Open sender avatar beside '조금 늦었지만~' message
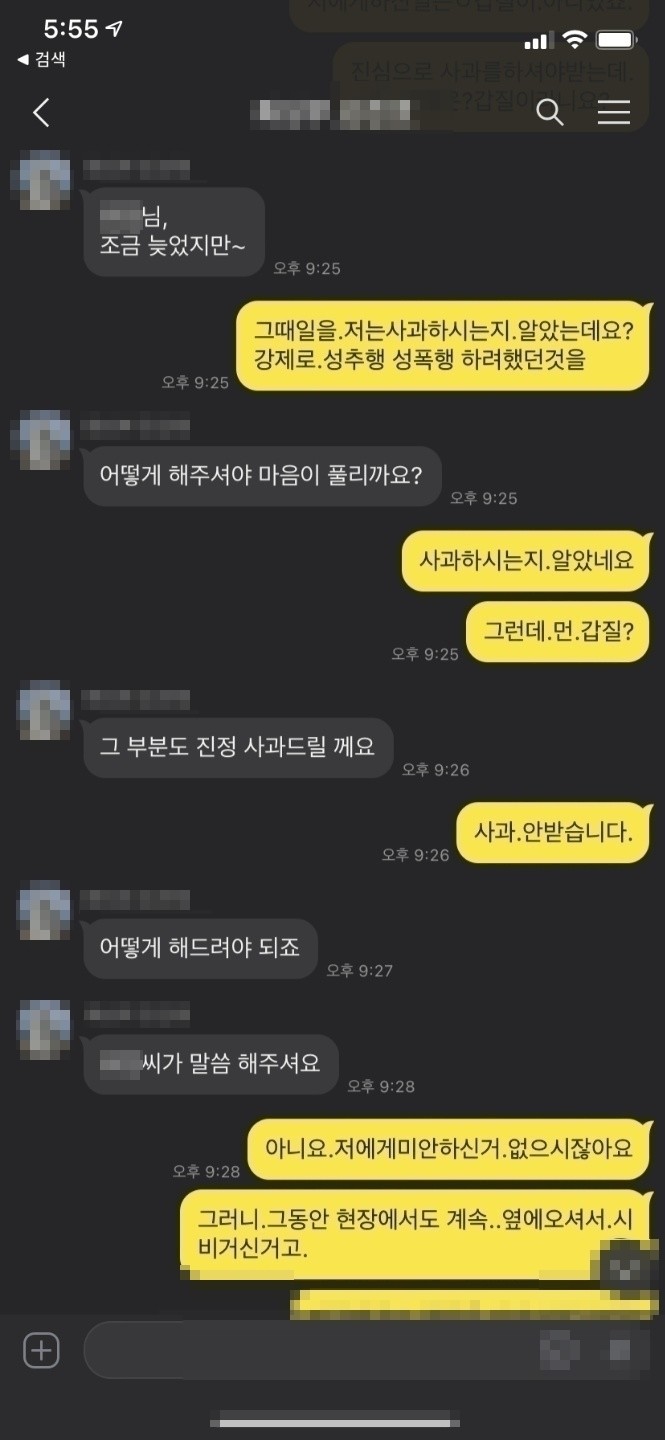The width and height of the screenshot is (665, 1440). (x=41, y=180)
